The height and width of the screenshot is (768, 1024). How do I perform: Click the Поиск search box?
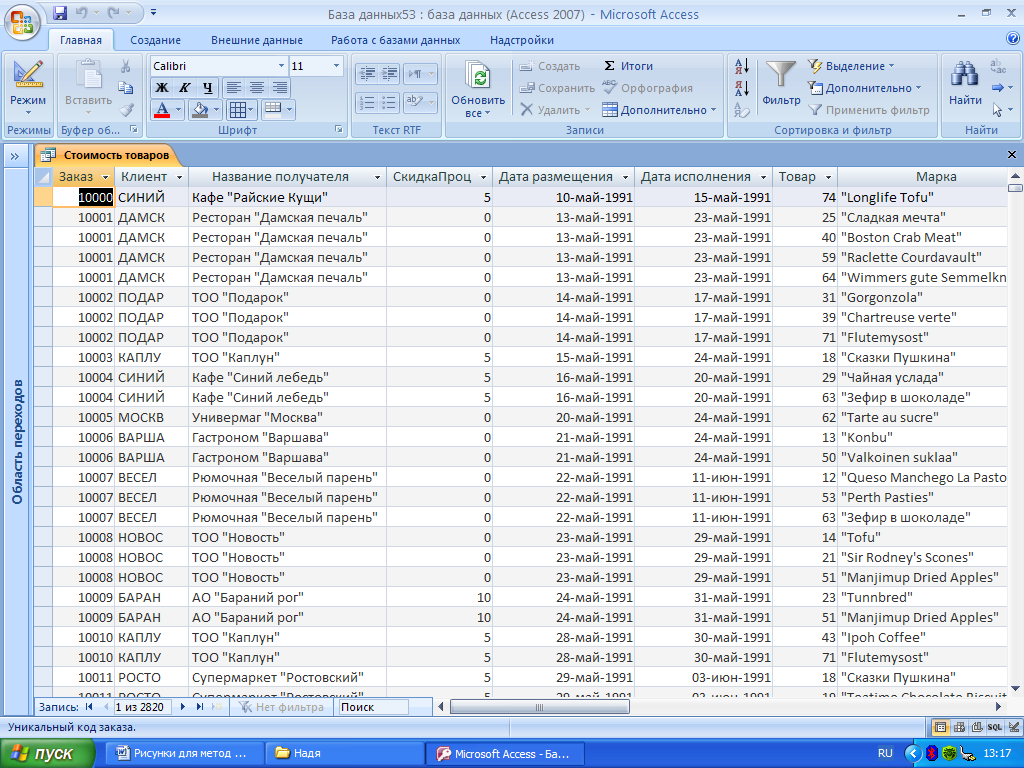373,707
